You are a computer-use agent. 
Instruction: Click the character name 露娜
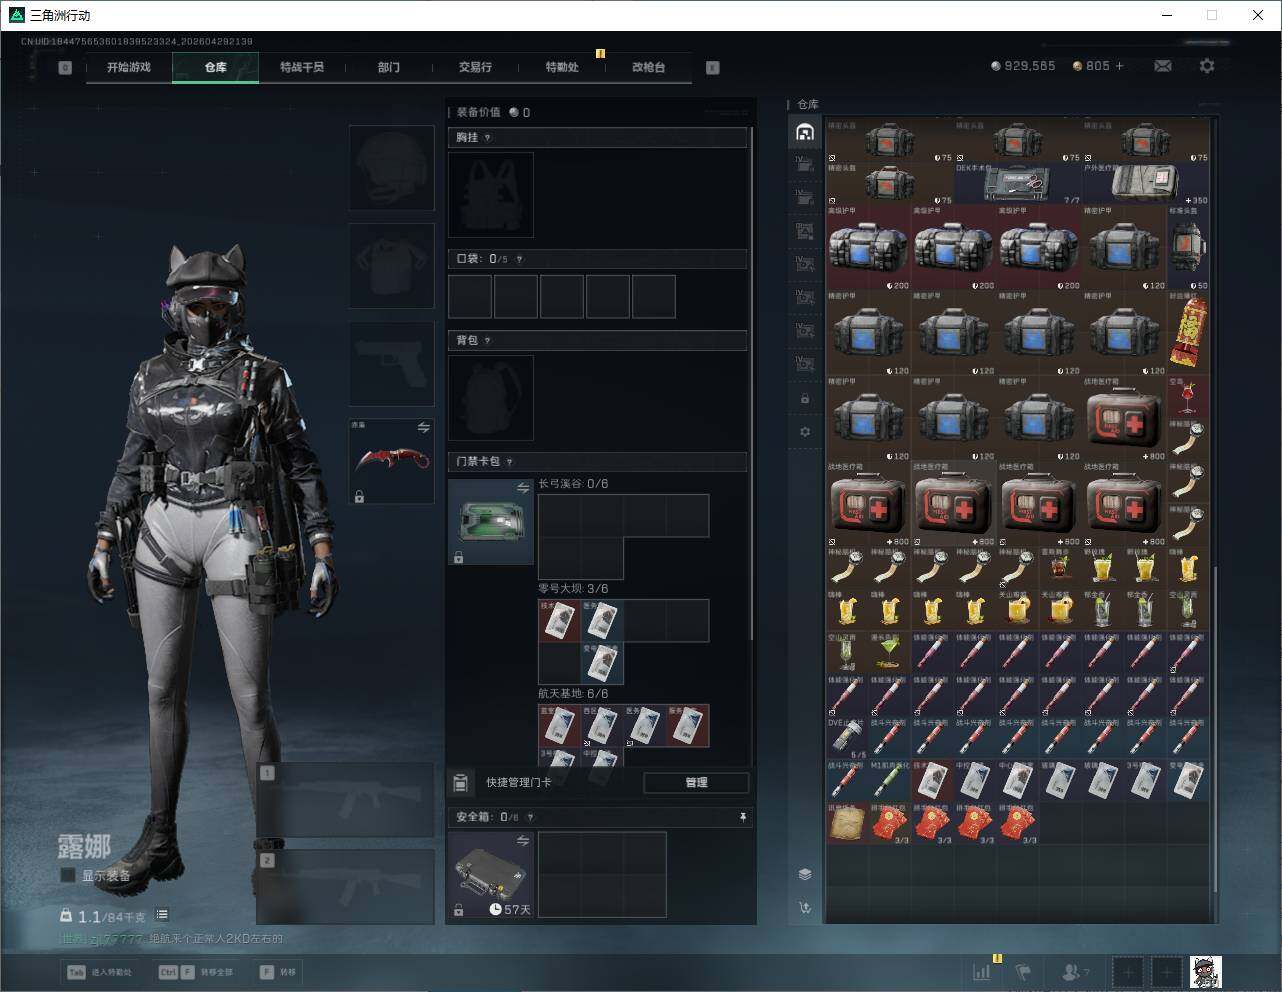[84, 846]
